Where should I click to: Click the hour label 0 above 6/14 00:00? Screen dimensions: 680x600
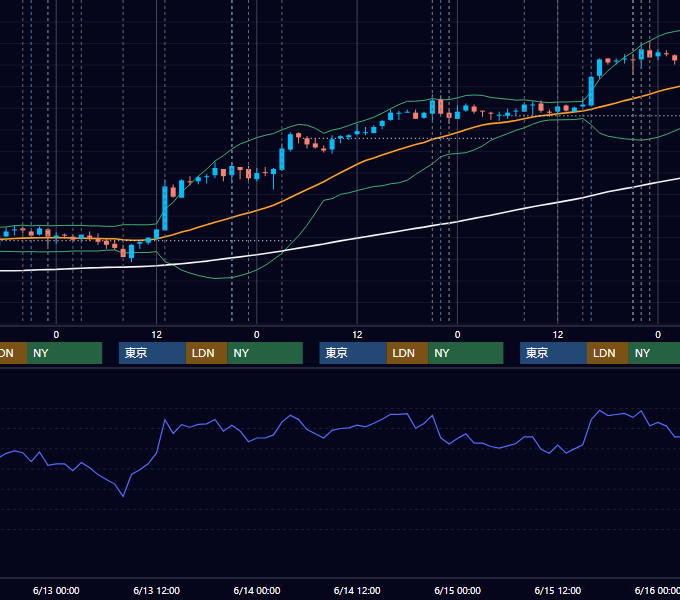[257, 335]
